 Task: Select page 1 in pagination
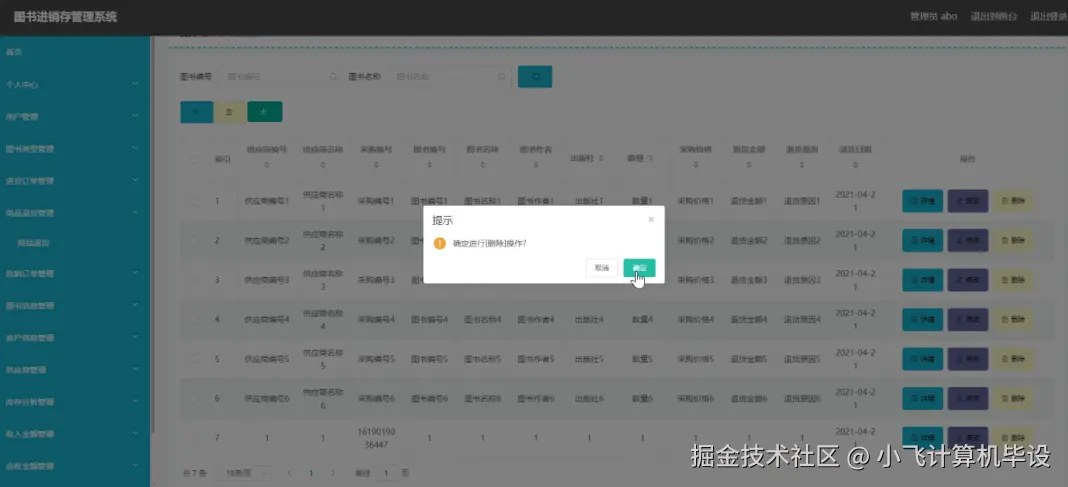click(x=311, y=473)
